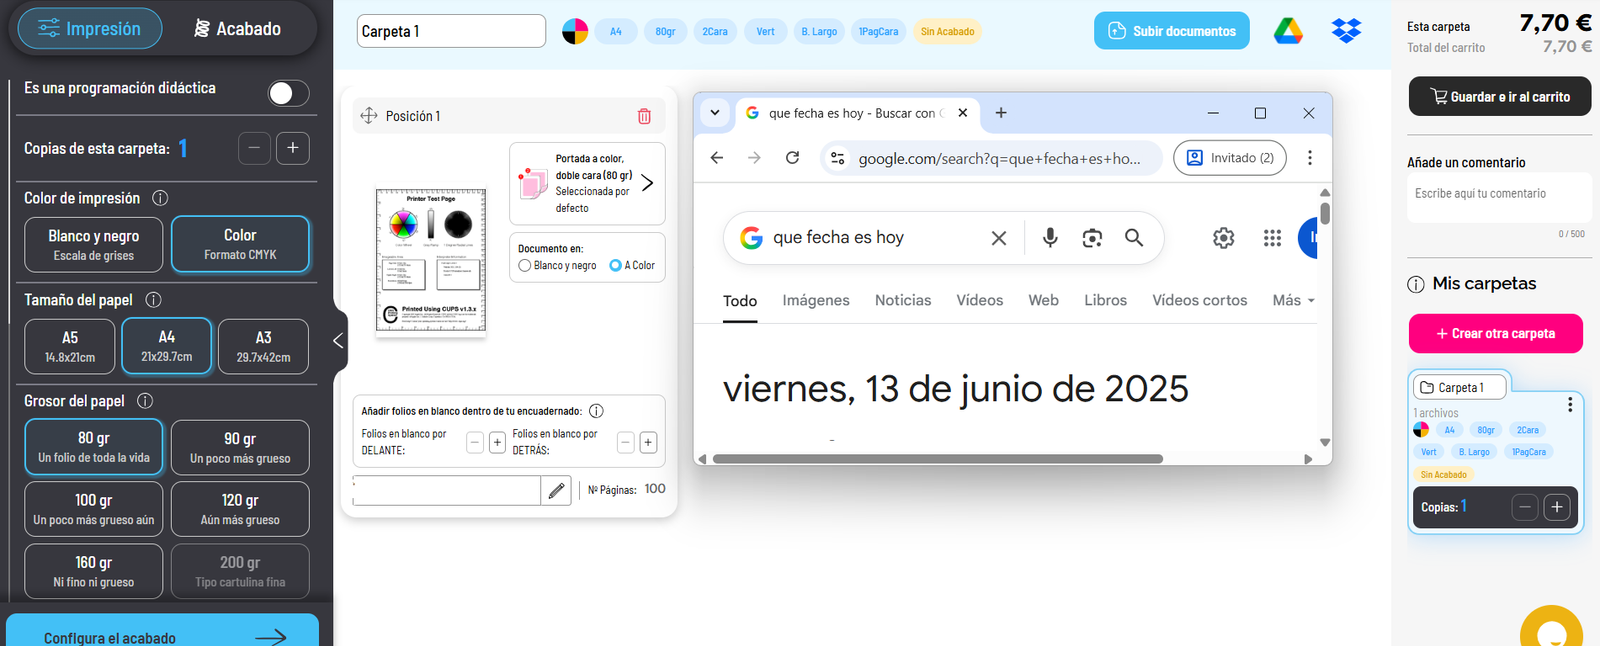1600x646 pixels.
Task: Delete Posición 1 with the trash icon
Action: click(x=644, y=116)
